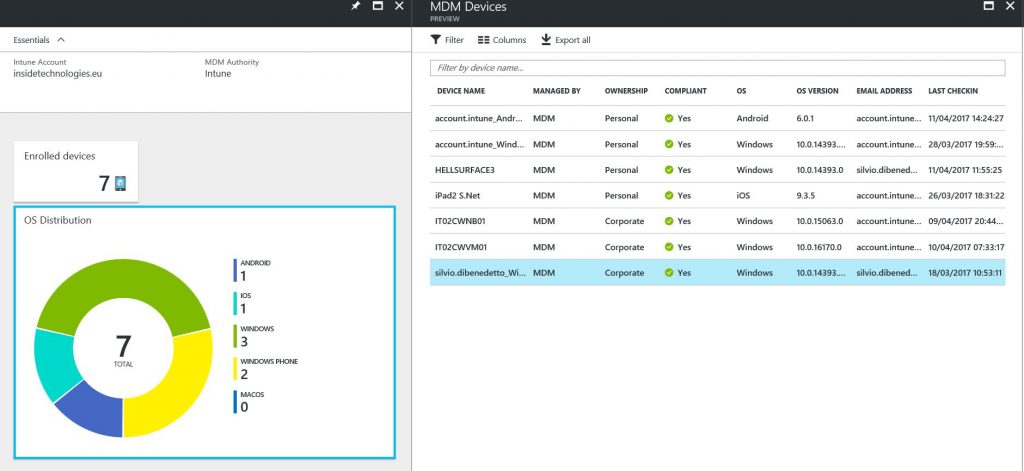Click the Android OS cell in first row
The height and width of the screenshot is (471, 1024).
pyautogui.click(x=752, y=119)
